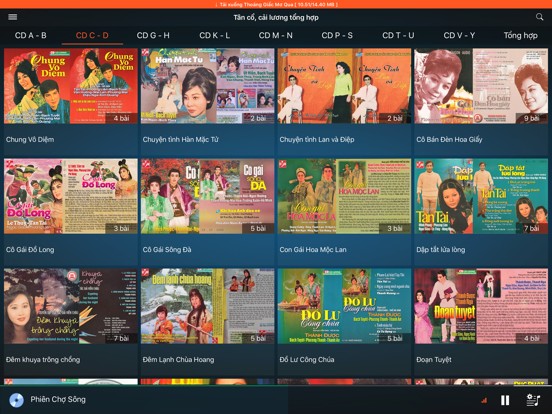Viewport: 552px width, 414px height.
Task: Click the title Chuyện tình Lan và Điệp
Action: [317, 139]
